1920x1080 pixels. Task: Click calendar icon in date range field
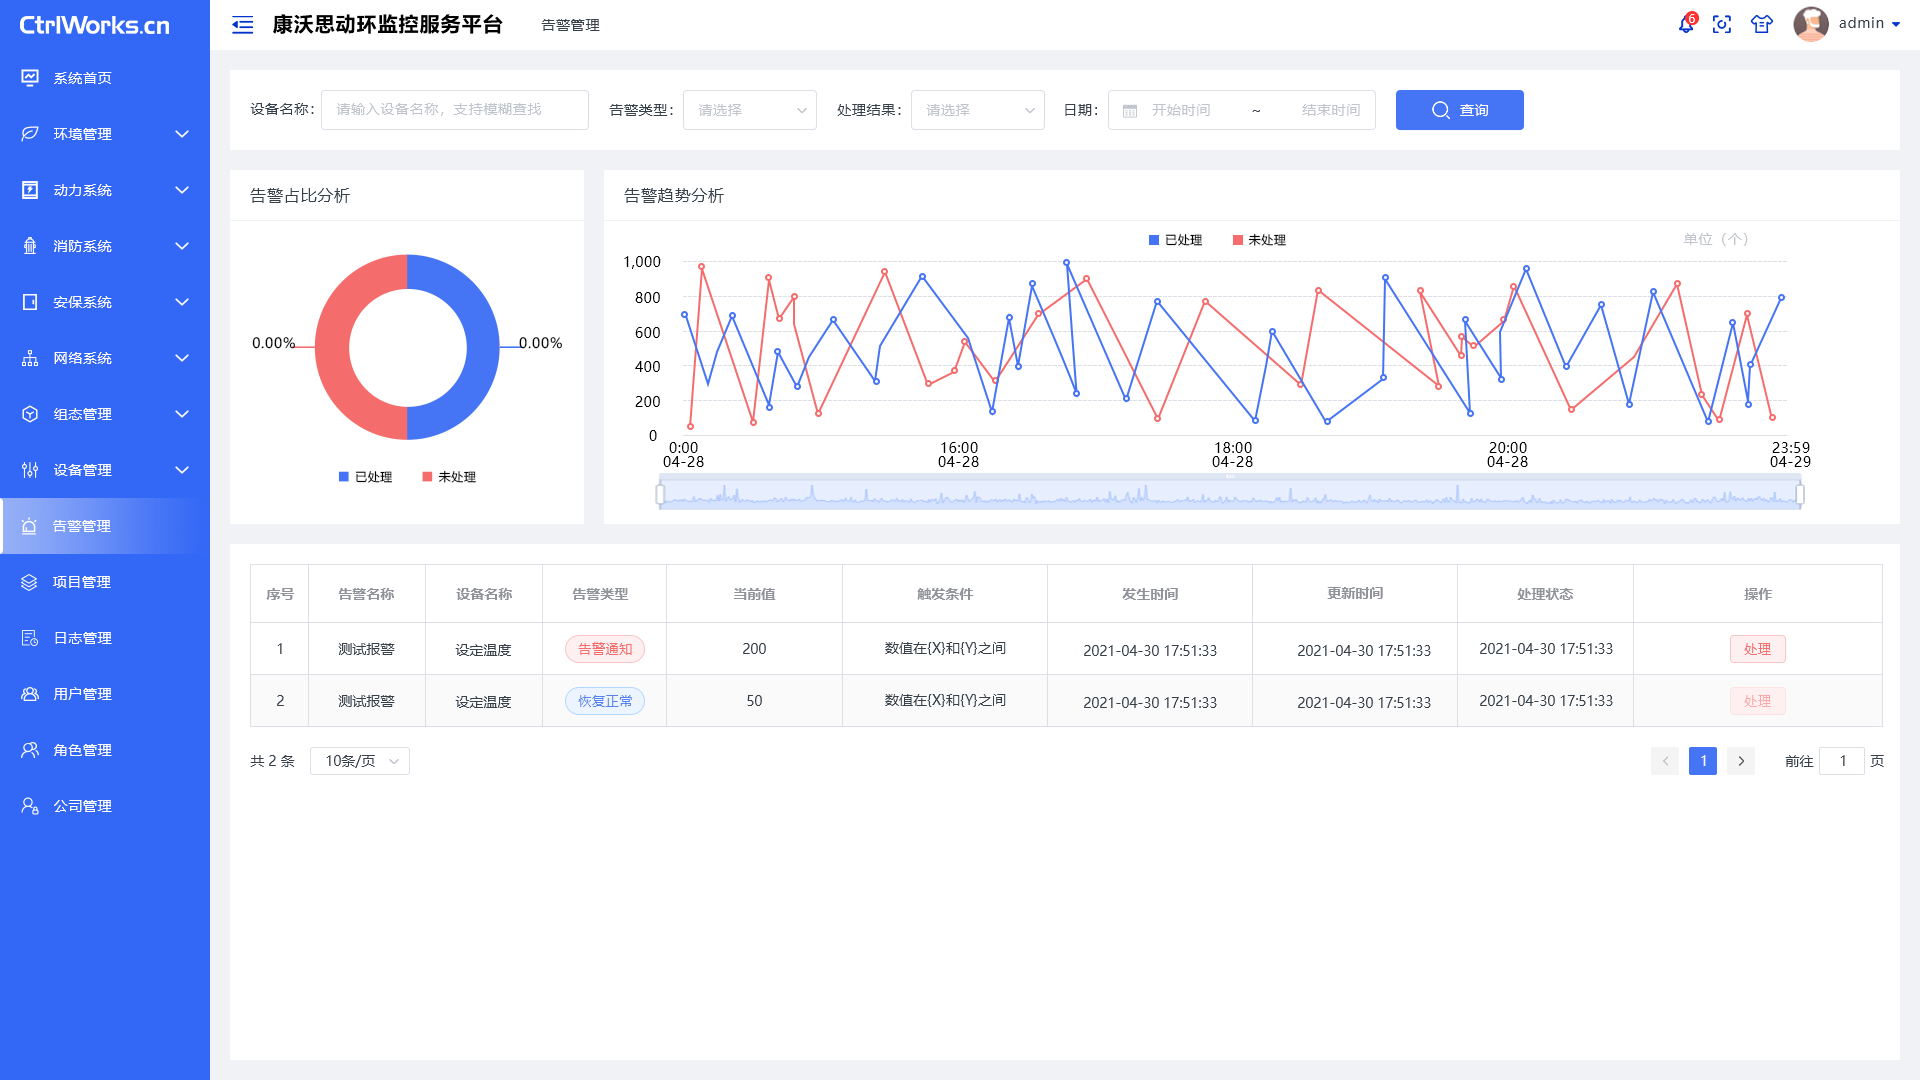point(1130,111)
